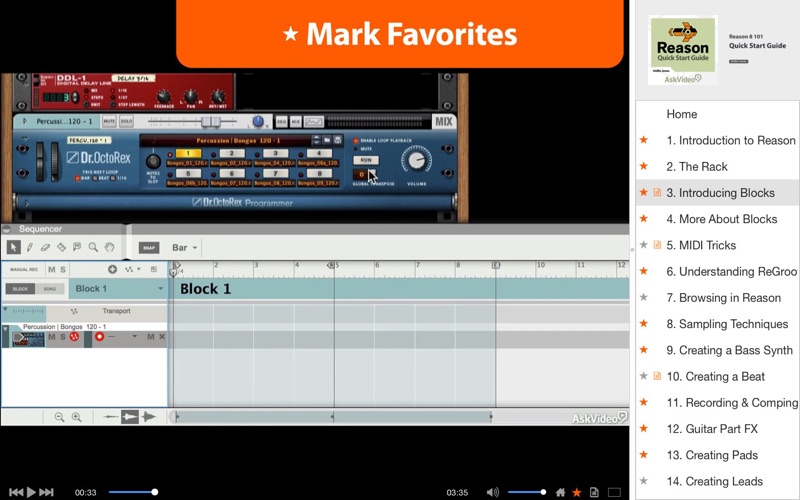Select the Pencil tool in sequencer toolbar
This screenshot has width=800, height=500.
30,247
